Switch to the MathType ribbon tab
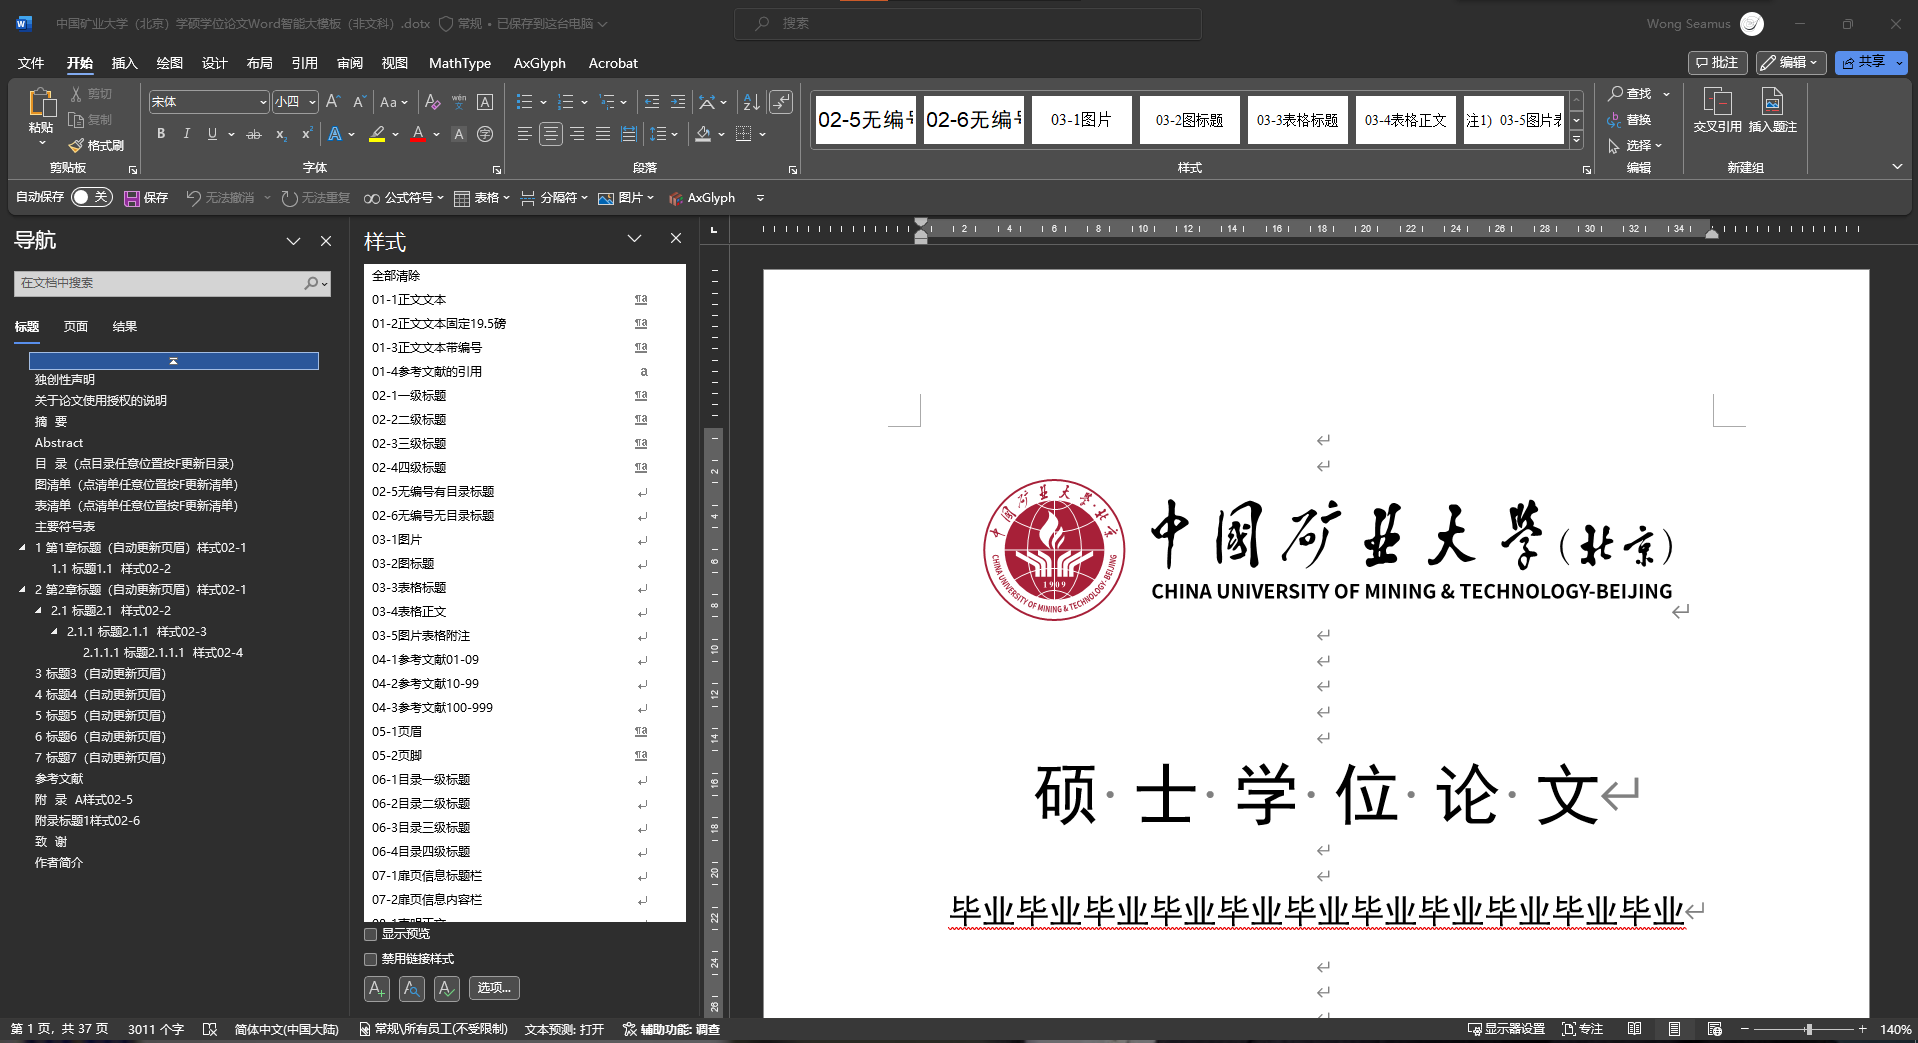 459,62
